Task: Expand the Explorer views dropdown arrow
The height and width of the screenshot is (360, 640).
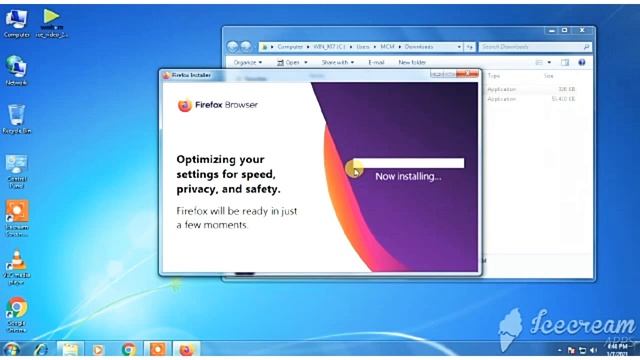Action: pos(549,62)
